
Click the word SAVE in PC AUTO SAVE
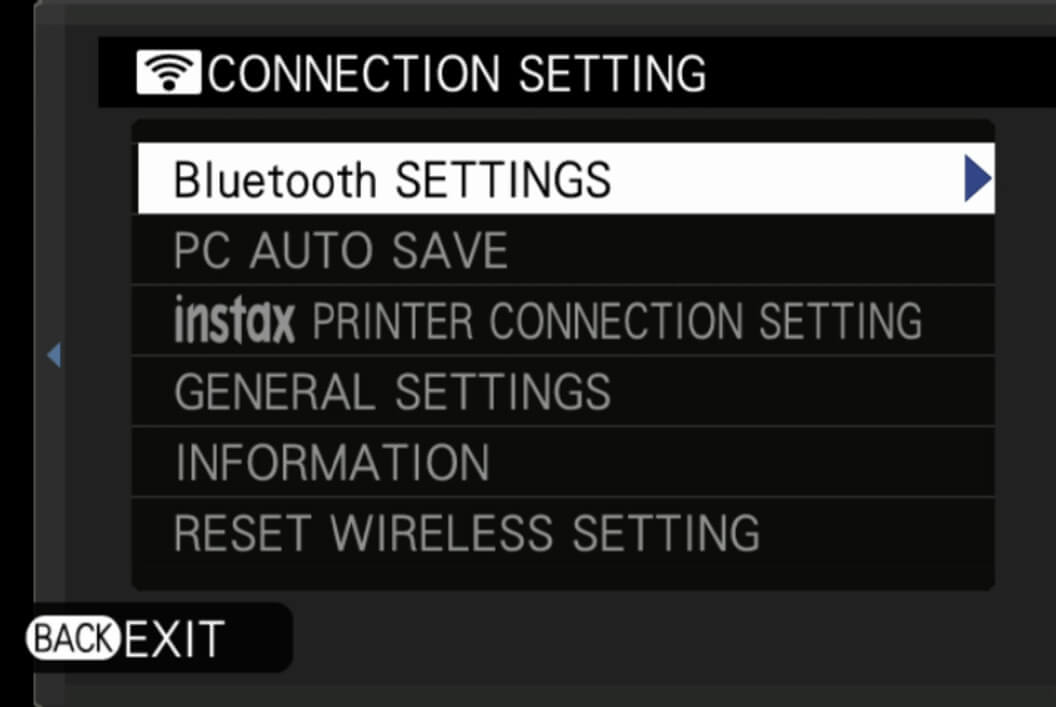[450, 250]
